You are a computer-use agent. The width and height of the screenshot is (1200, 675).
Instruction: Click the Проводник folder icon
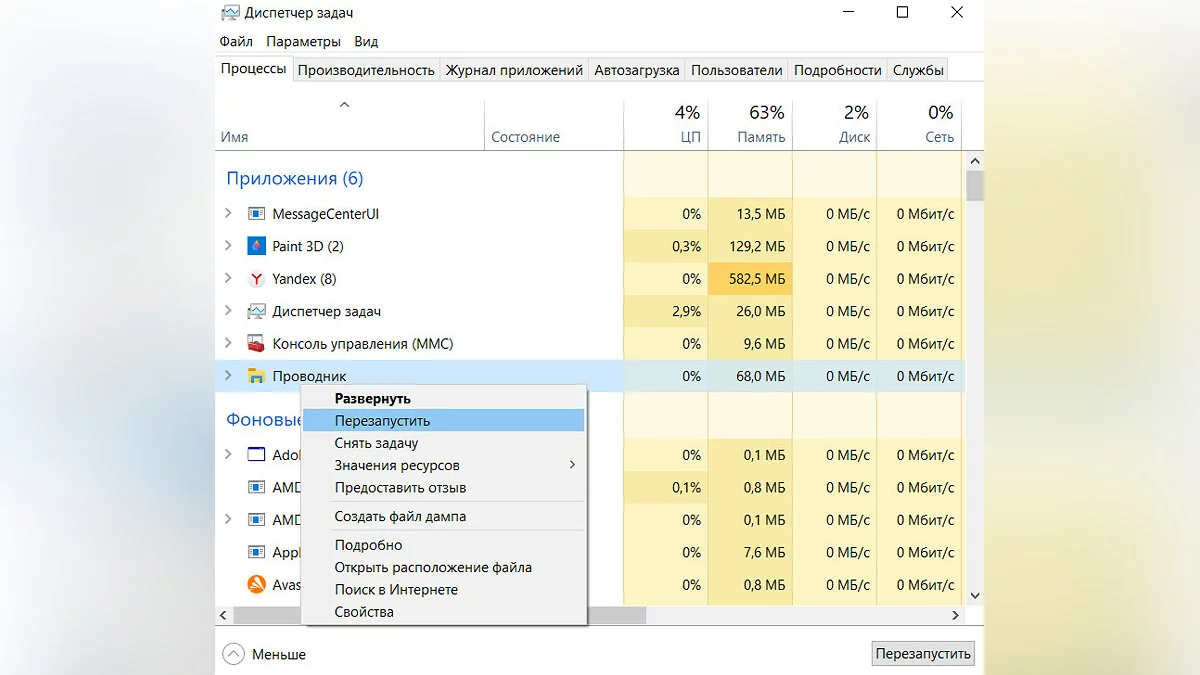coord(256,376)
